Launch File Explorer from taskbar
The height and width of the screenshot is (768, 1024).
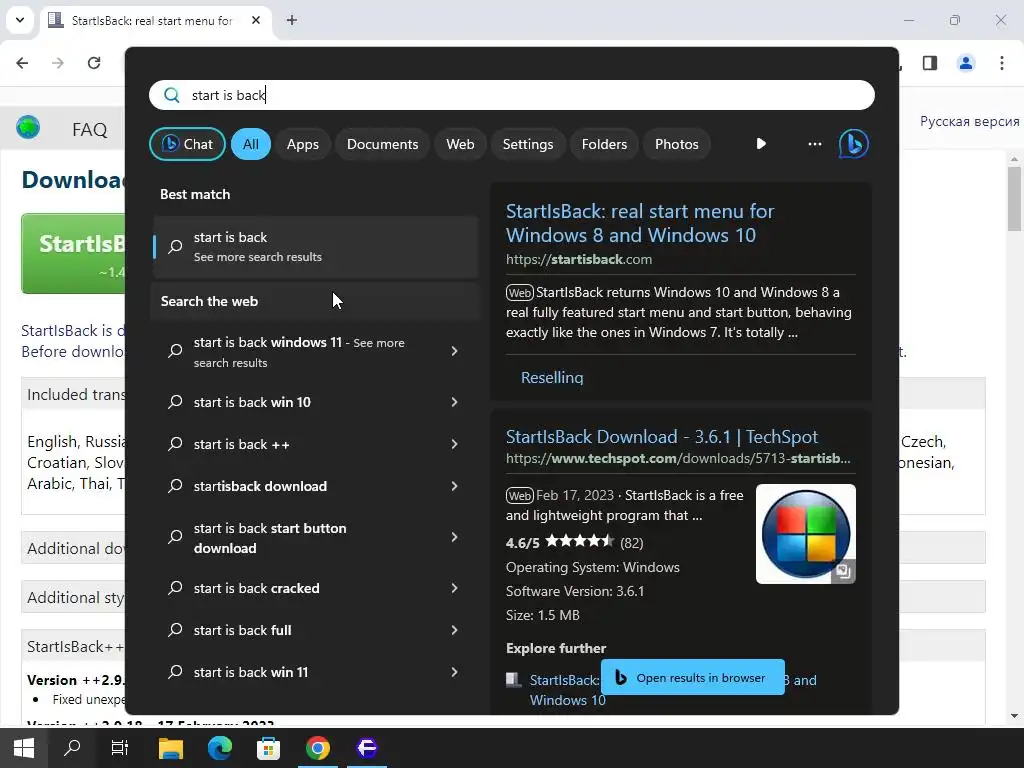tap(170, 748)
